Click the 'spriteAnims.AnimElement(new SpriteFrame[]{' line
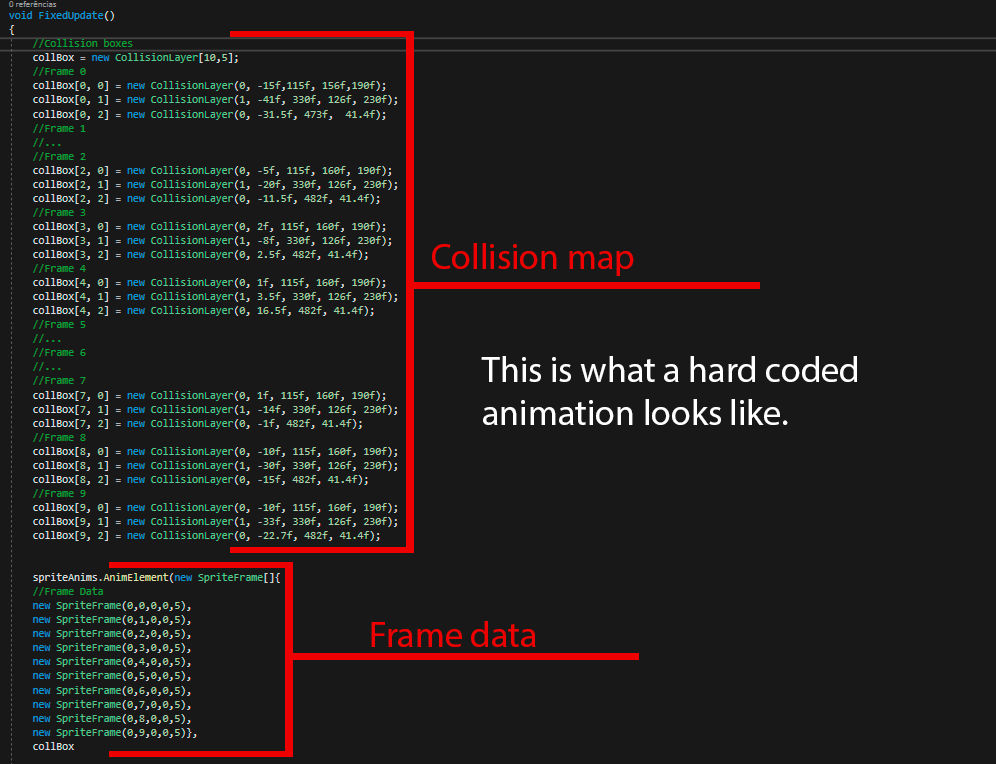996x764 pixels. tap(156, 577)
